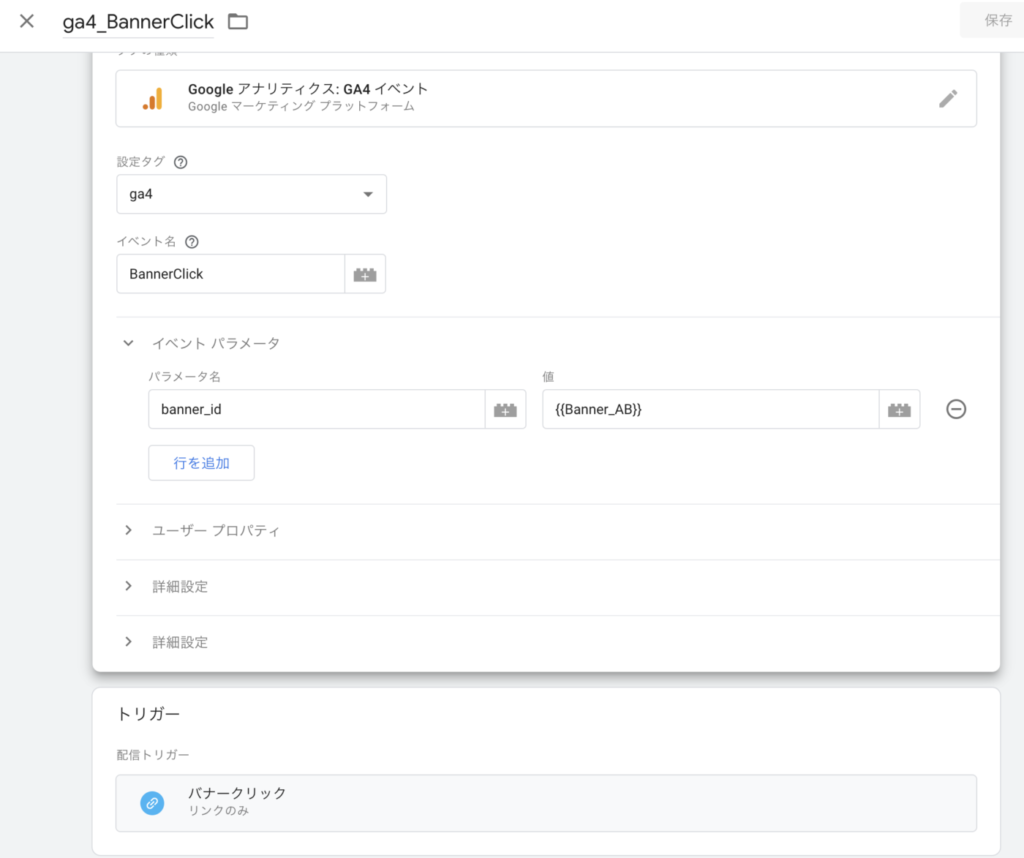Expand the last 詳細設定 section above トリガー
1024x858 pixels.
[128, 642]
